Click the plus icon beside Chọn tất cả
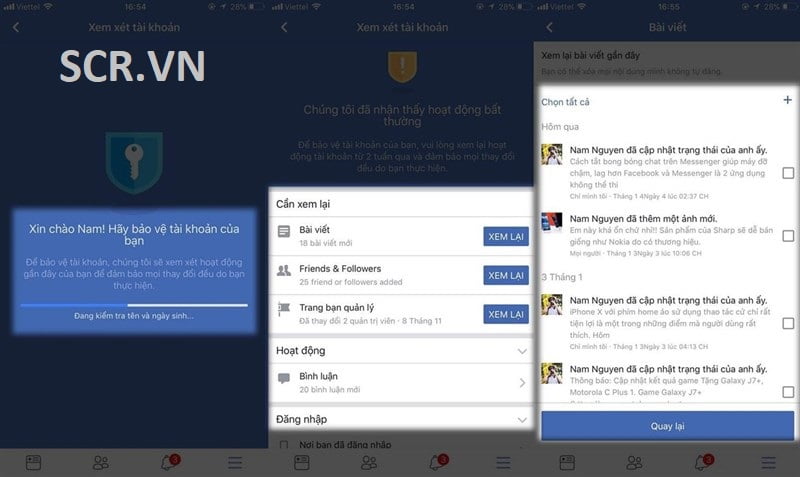This screenshot has height=477, width=800. click(787, 100)
